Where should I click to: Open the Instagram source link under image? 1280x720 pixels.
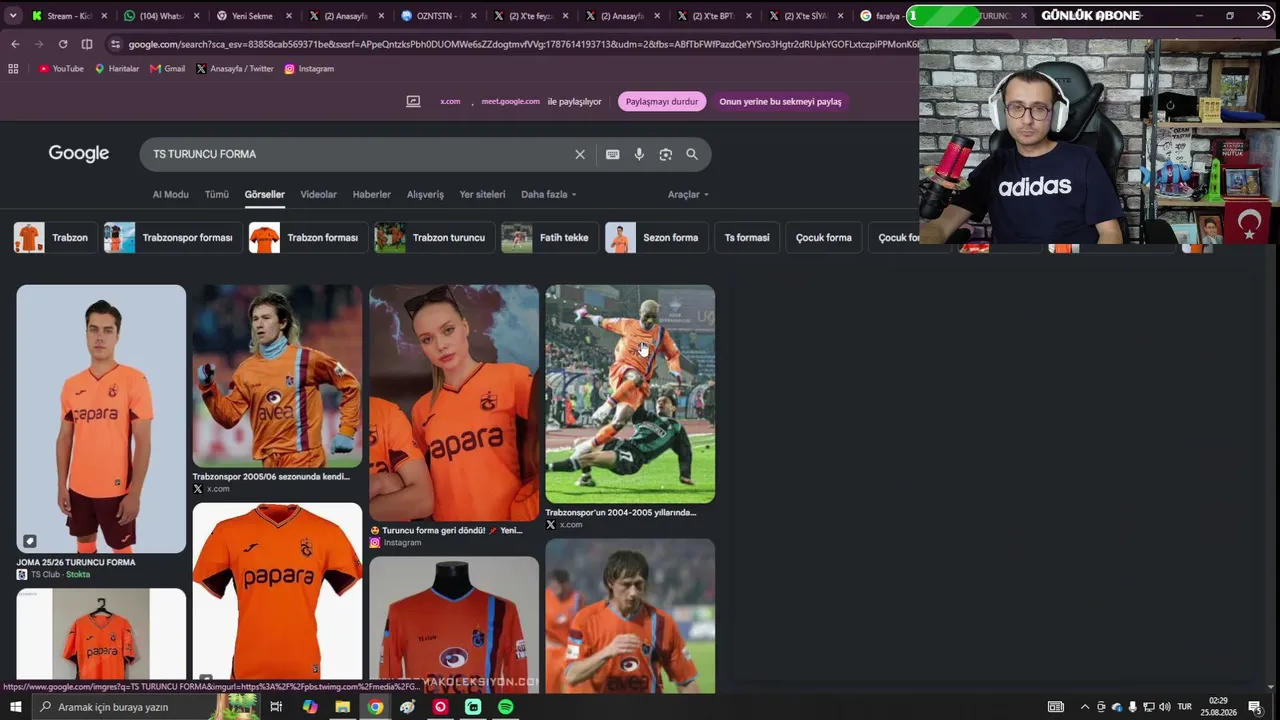click(396, 543)
